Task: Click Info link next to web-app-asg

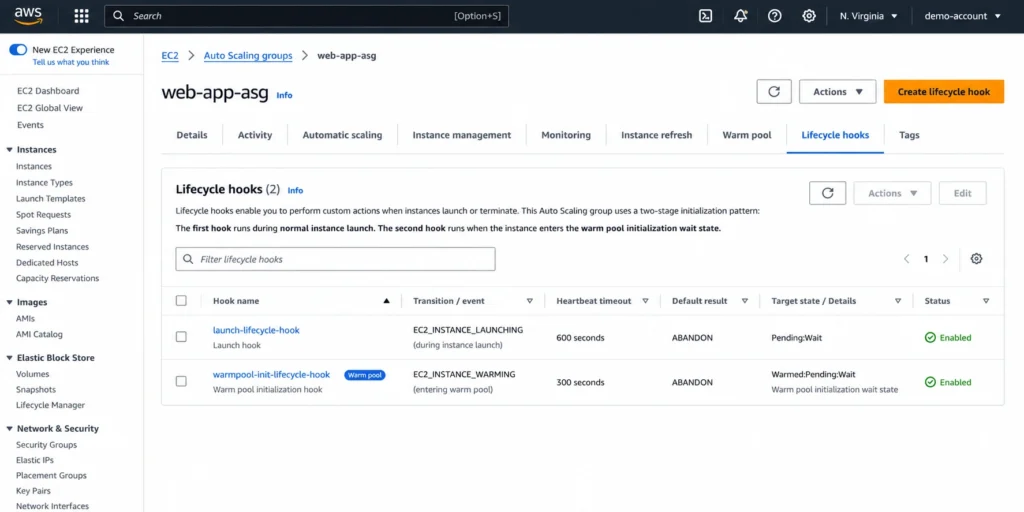Action: (284, 95)
